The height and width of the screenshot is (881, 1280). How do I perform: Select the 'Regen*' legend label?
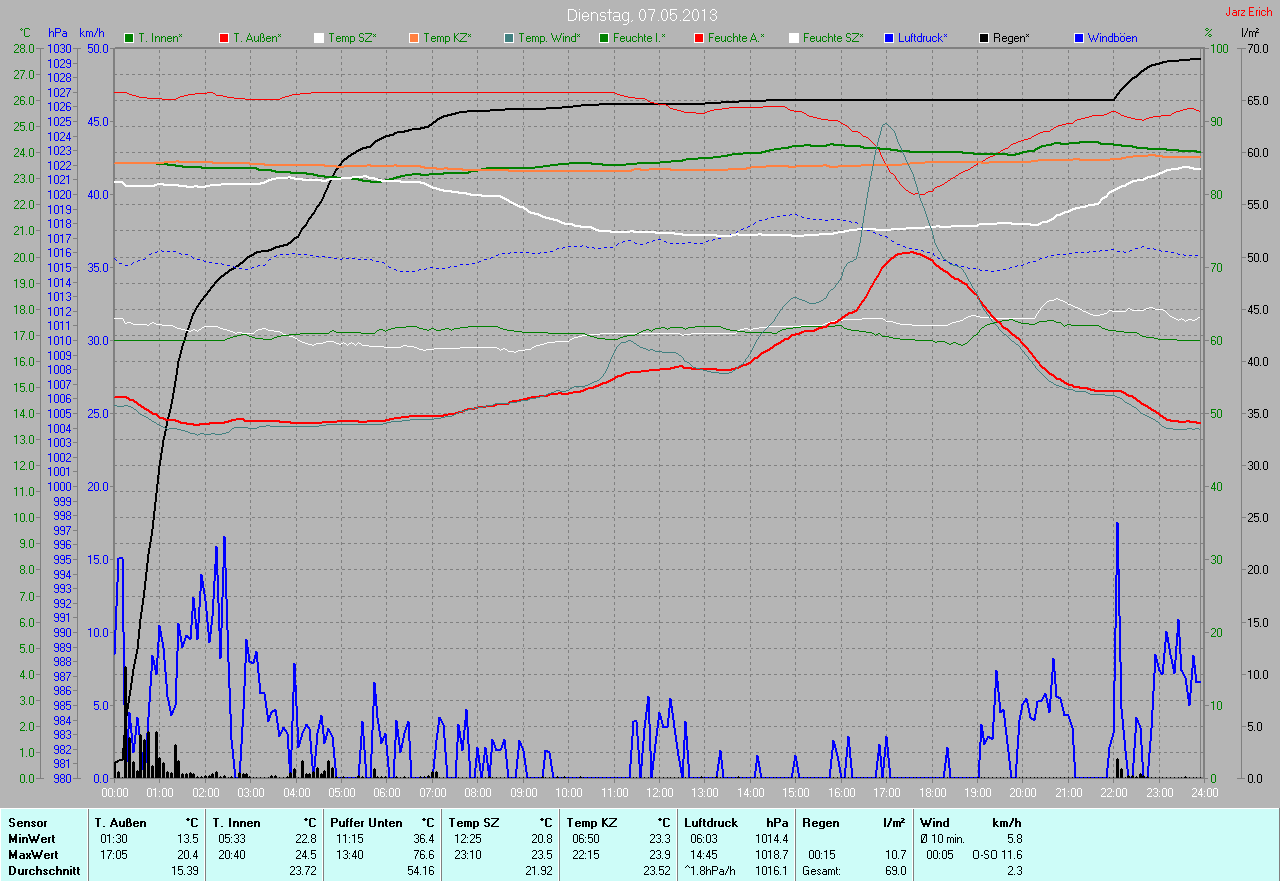click(x=1012, y=38)
